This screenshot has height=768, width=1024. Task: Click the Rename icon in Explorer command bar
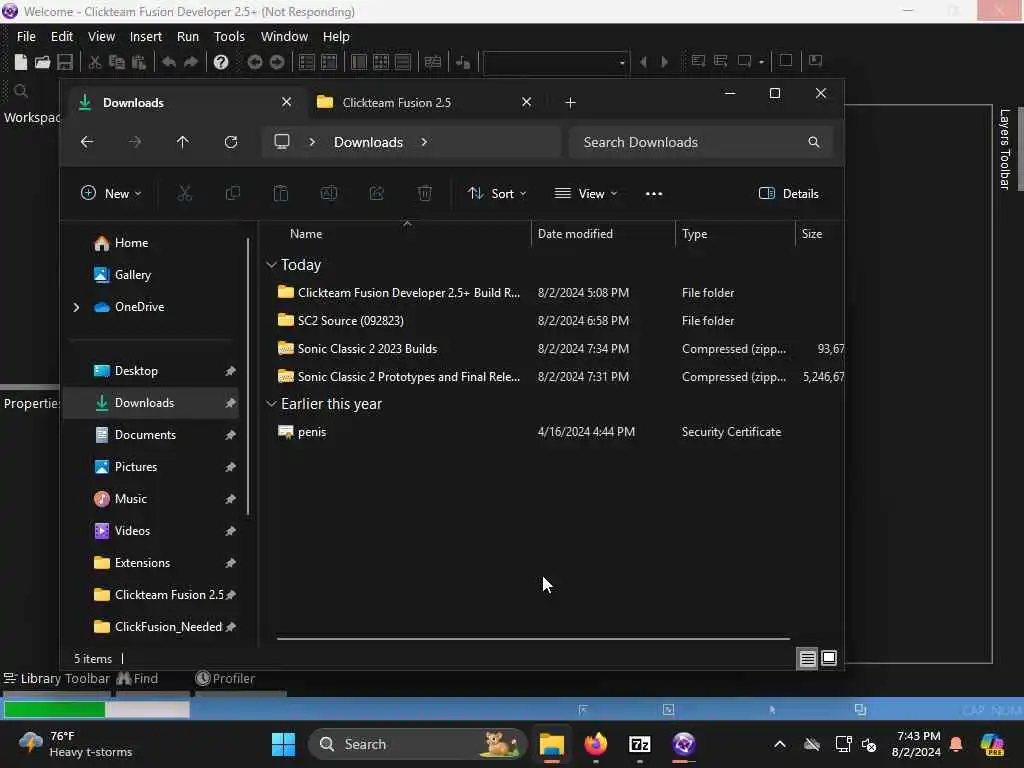point(328,193)
